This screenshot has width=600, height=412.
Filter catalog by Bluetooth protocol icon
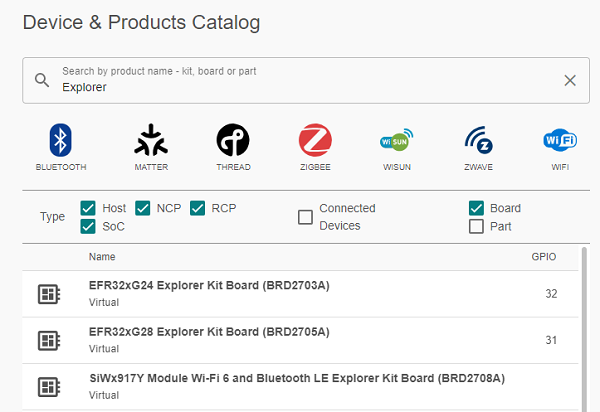pyautogui.click(x=60, y=140)
